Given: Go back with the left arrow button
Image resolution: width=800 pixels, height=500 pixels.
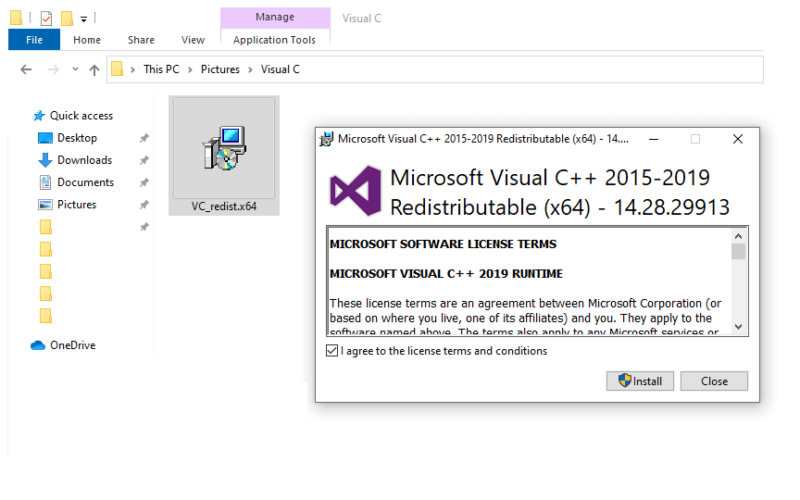Looking at the screenshot, I should [x=26, y=69].
